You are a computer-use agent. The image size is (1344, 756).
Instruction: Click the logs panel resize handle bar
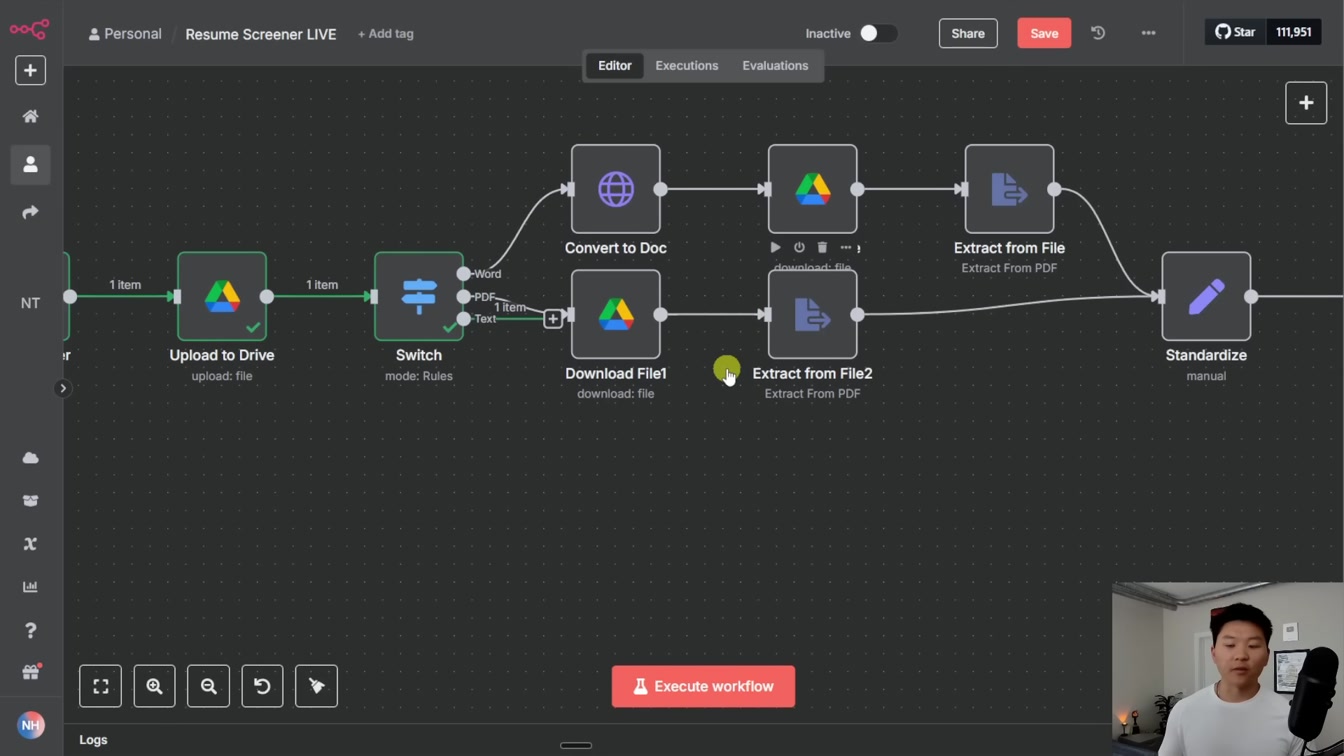[576, 745]
